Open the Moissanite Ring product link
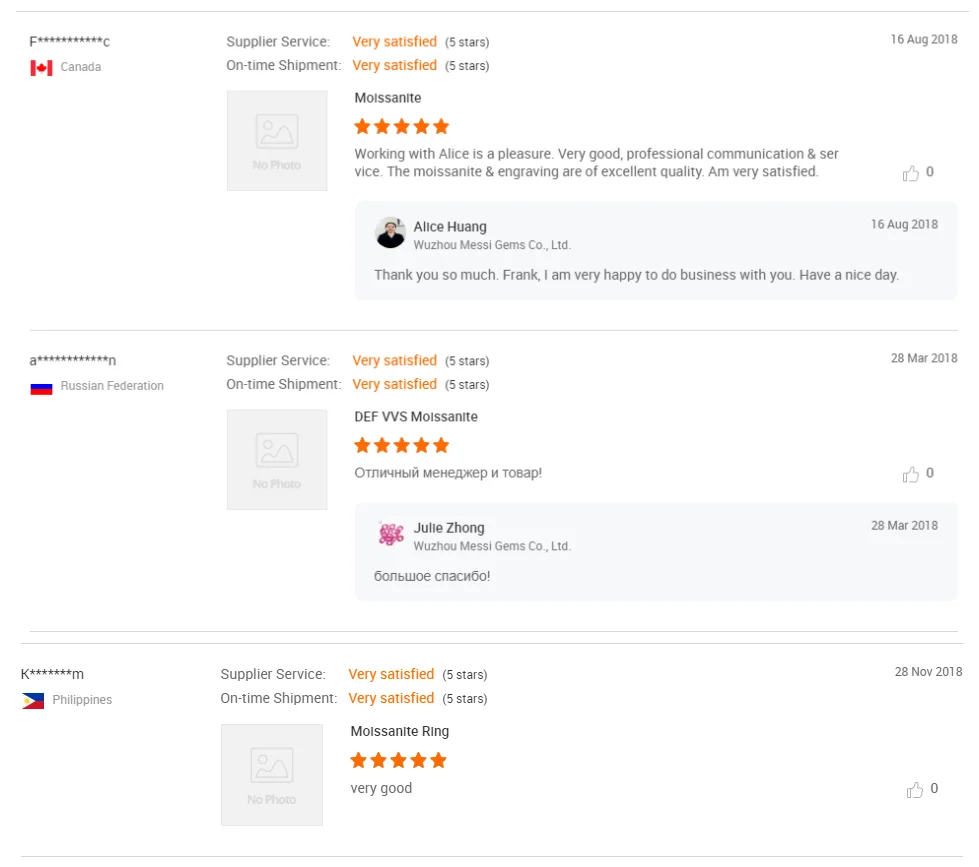979x867 pixels. pos(400,732)
